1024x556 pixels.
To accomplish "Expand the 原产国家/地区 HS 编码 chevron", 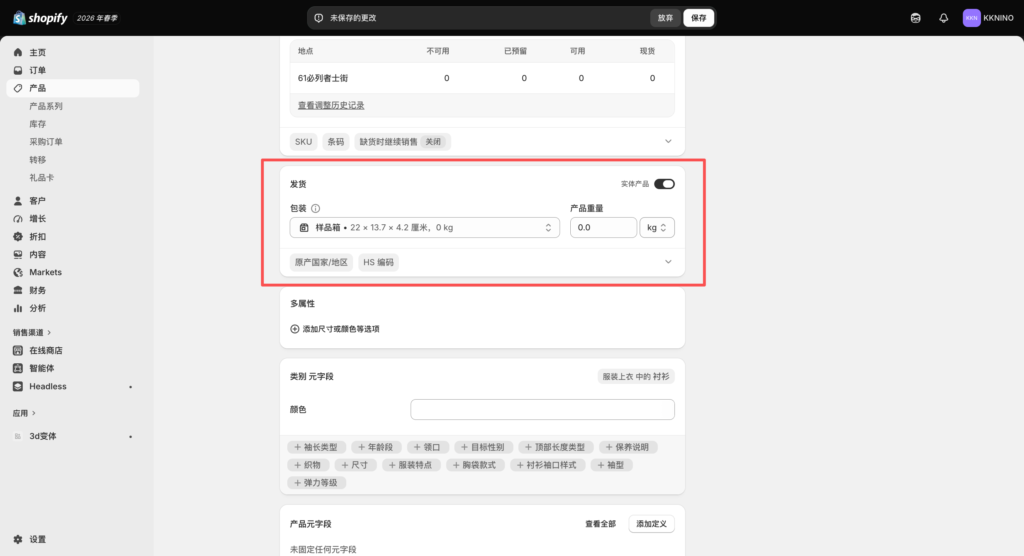I will (668, 262).
